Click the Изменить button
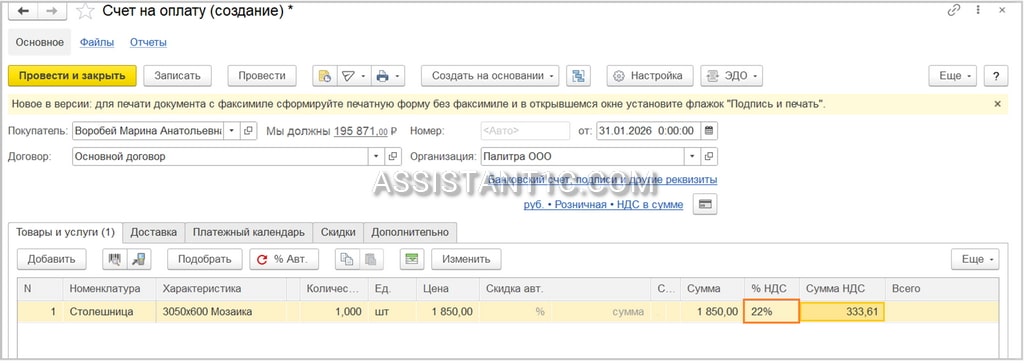Viewport: 1024px width, 363px height. [x=466, y=259]
